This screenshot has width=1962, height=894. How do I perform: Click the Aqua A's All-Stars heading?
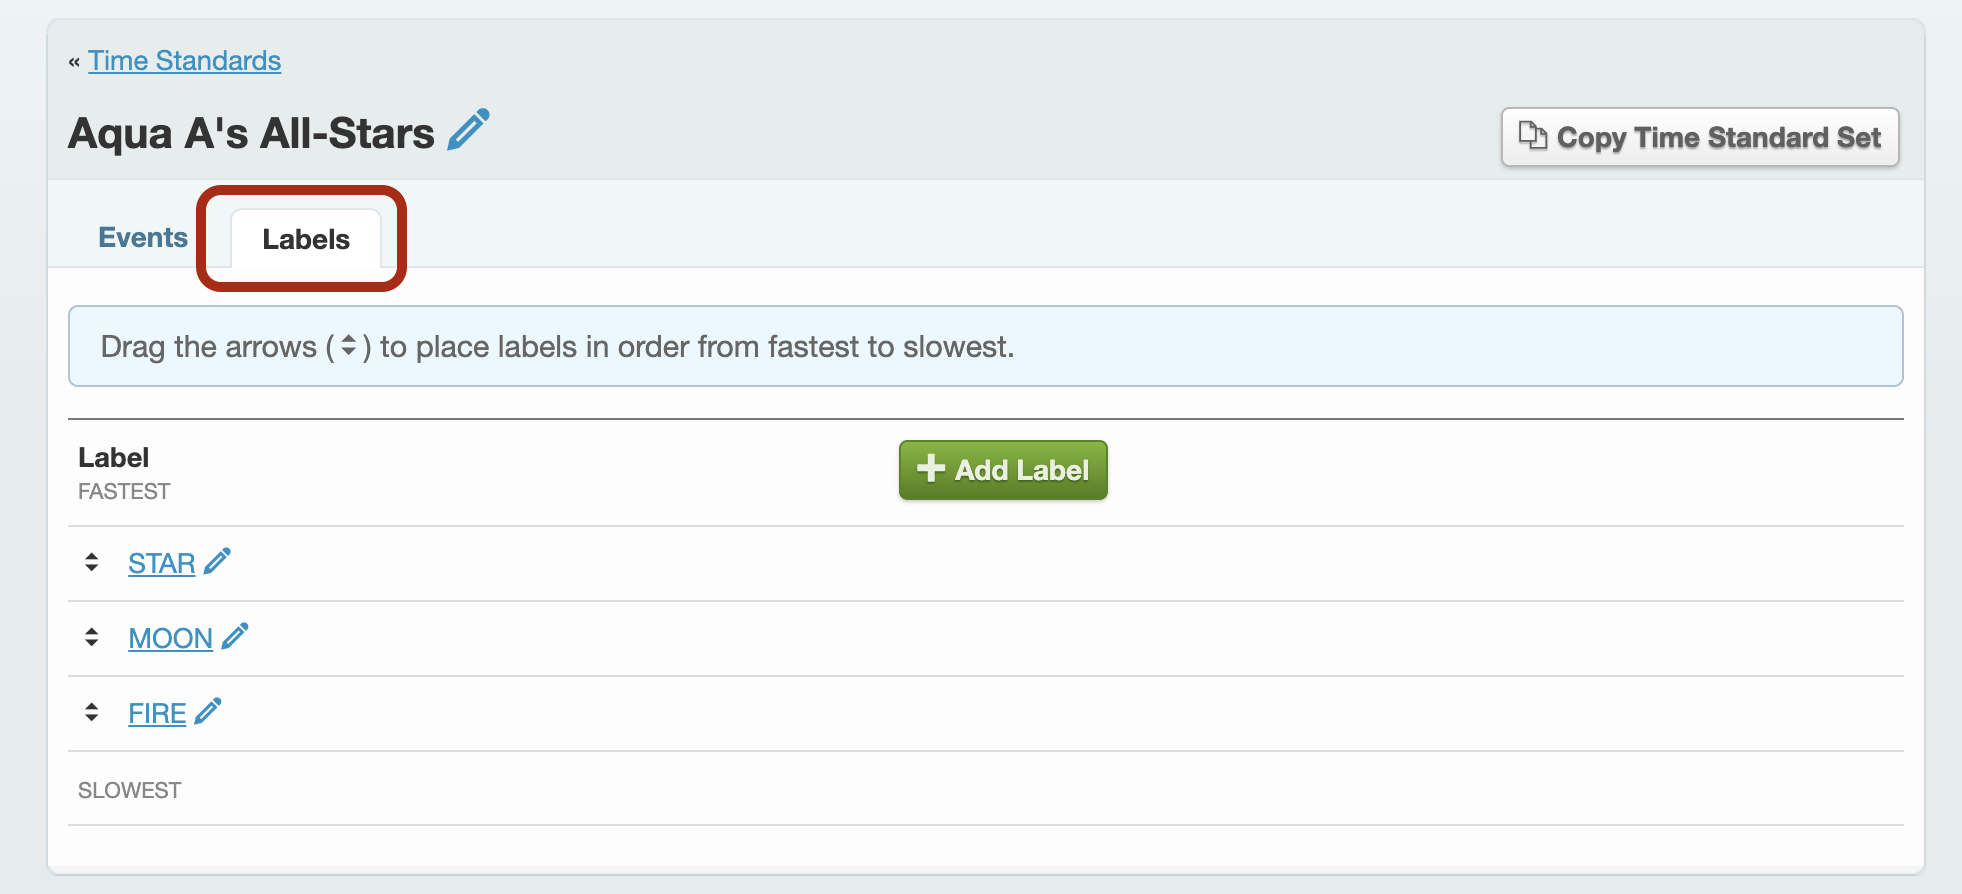point(251,133)
